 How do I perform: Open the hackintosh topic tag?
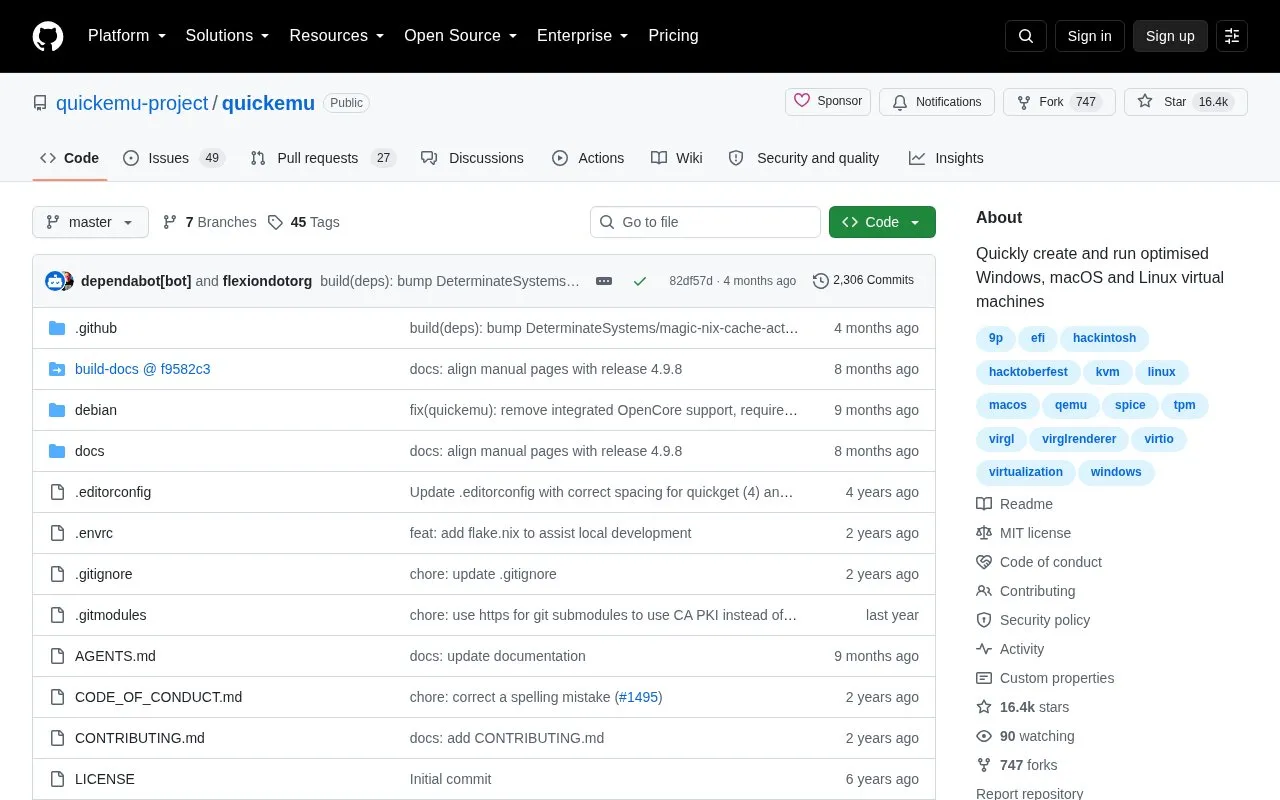(1104, 338)
